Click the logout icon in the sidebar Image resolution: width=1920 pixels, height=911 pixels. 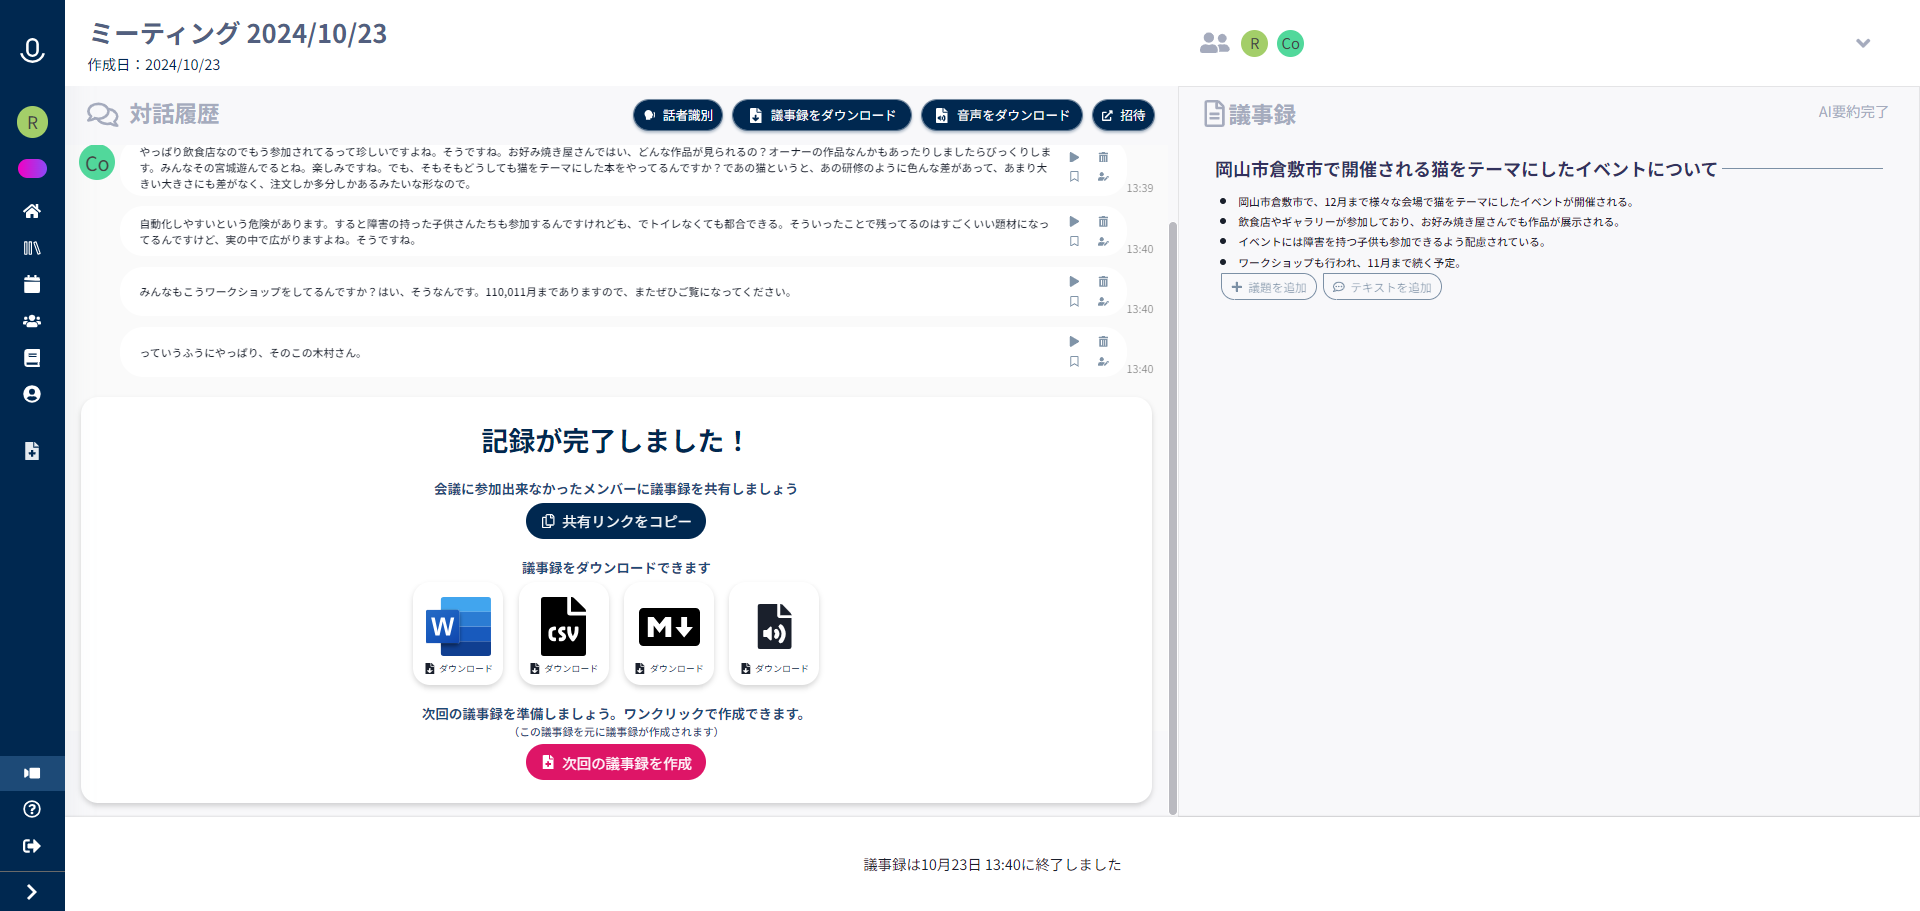[32, 846]
